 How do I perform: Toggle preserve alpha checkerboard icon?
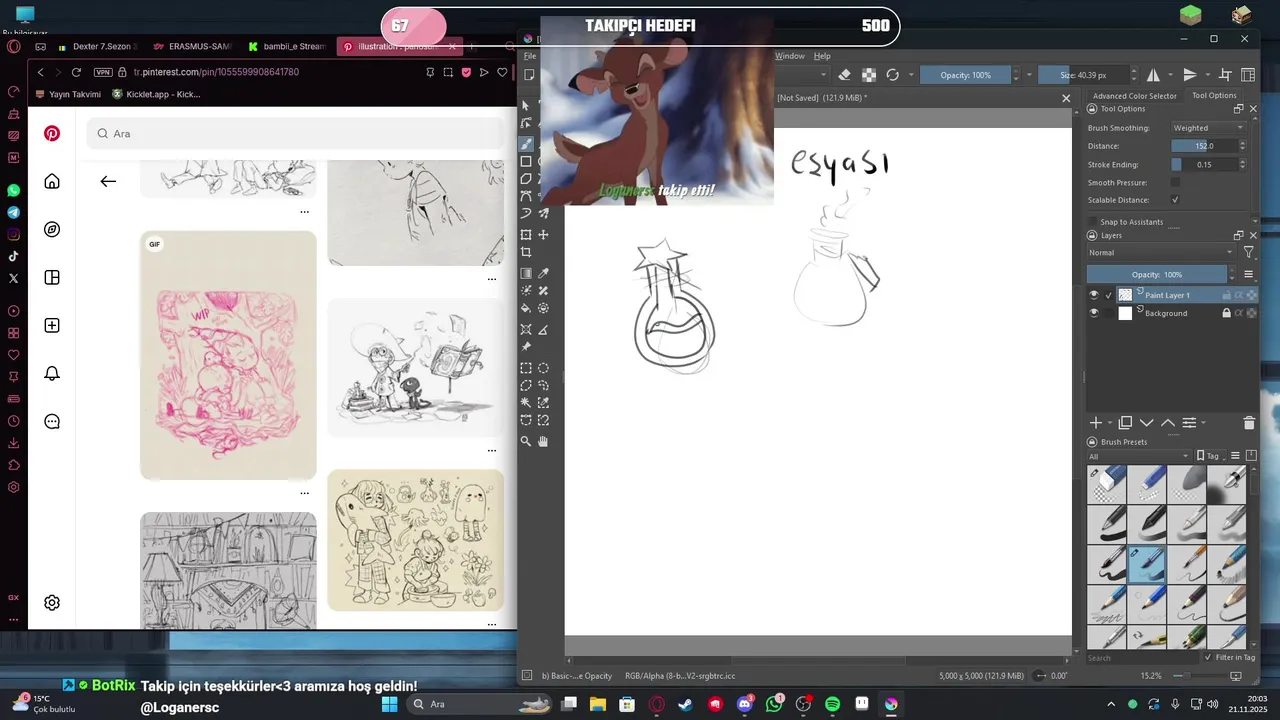pyautogui.click(x=869, y=75)
